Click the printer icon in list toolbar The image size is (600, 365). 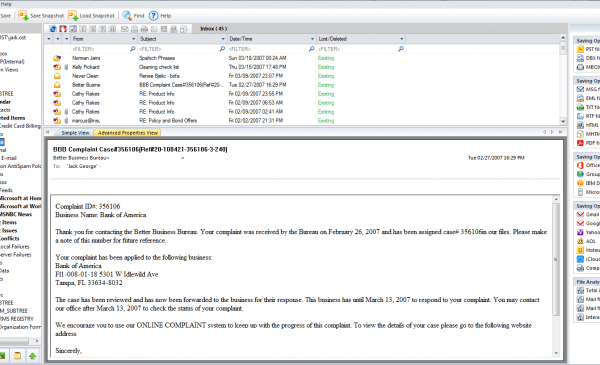pos(144,29)
